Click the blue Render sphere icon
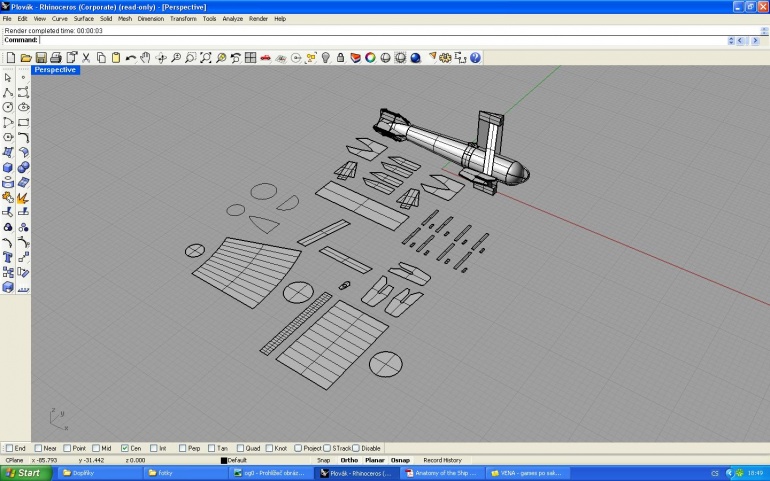 pyautogui.click(x=415, y=58)
